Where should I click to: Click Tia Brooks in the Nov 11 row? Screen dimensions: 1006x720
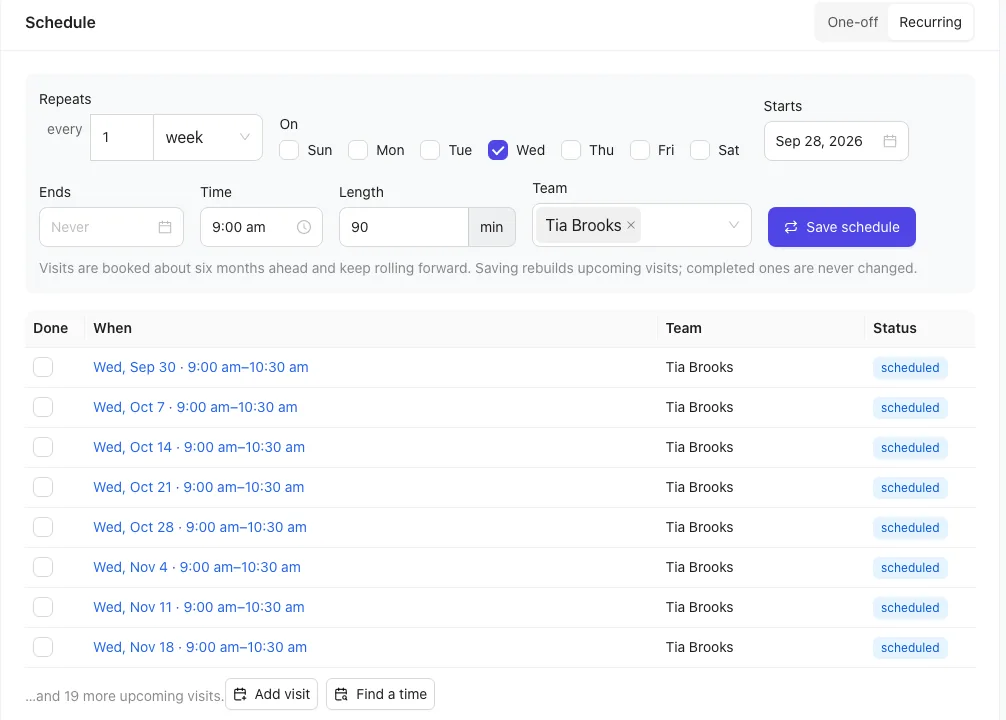pos(699,607)
